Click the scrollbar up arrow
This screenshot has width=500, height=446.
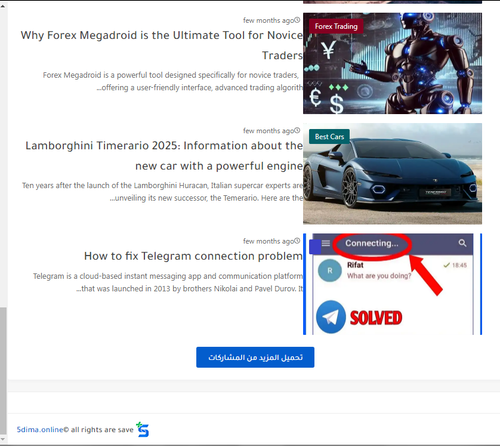[3, 6]
